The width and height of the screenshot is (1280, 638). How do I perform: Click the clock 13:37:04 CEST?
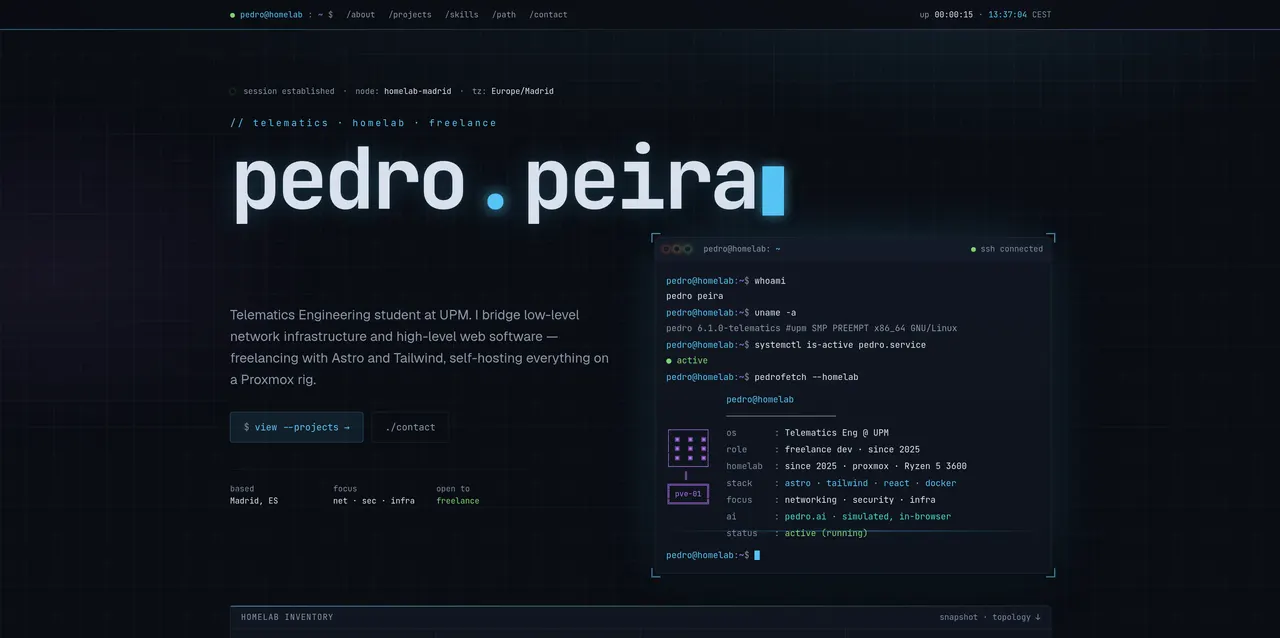[x=1019, y=15]
